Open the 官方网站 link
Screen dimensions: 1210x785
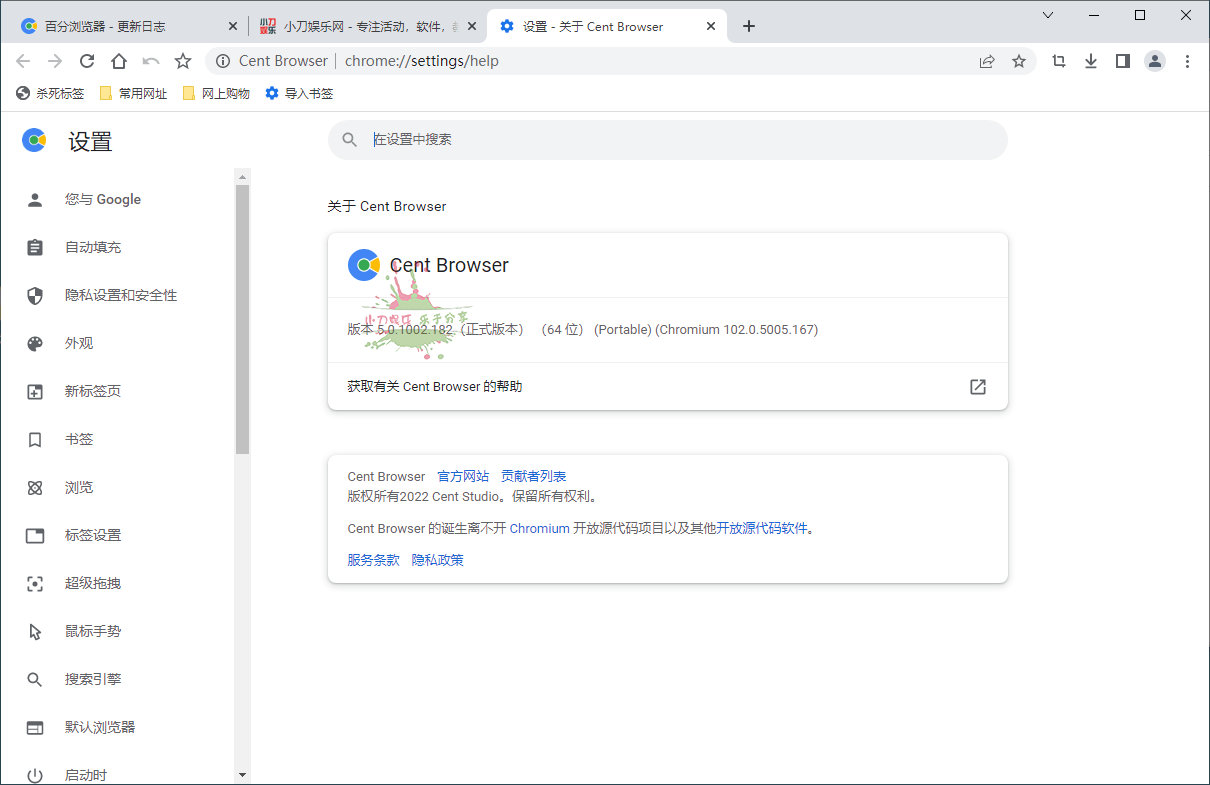coord(462,476)
